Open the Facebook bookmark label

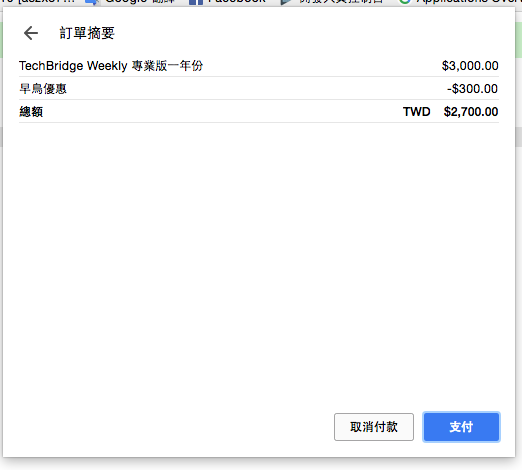237,2
